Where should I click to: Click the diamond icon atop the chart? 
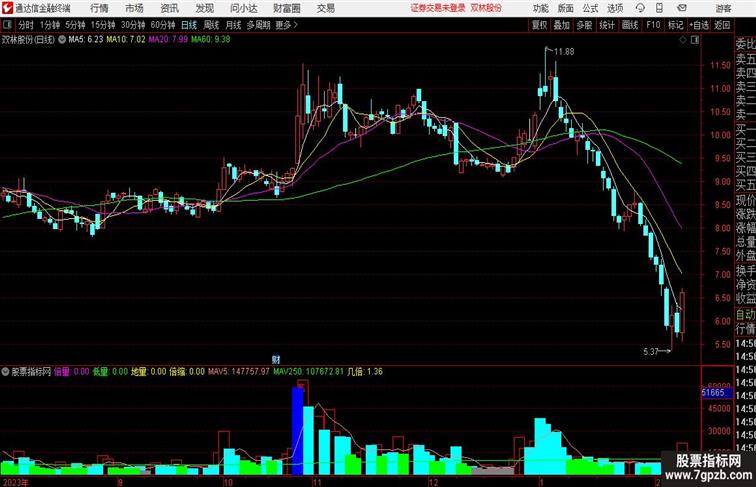click(x=683, y=40)
